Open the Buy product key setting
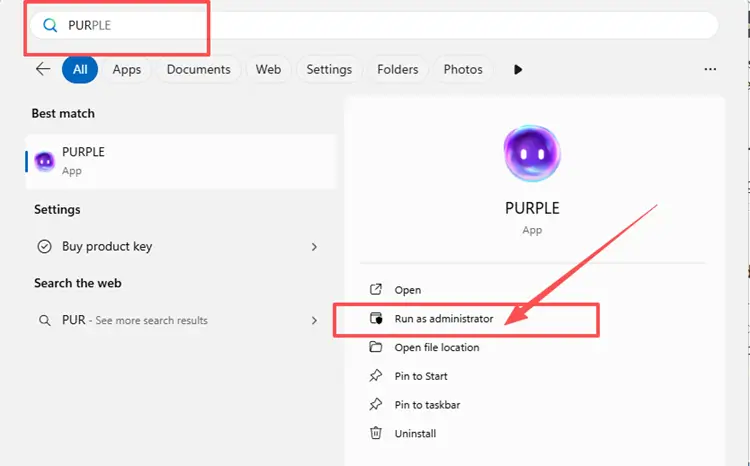The width and height of the screenshot is (750, 466). coord(177,246)
